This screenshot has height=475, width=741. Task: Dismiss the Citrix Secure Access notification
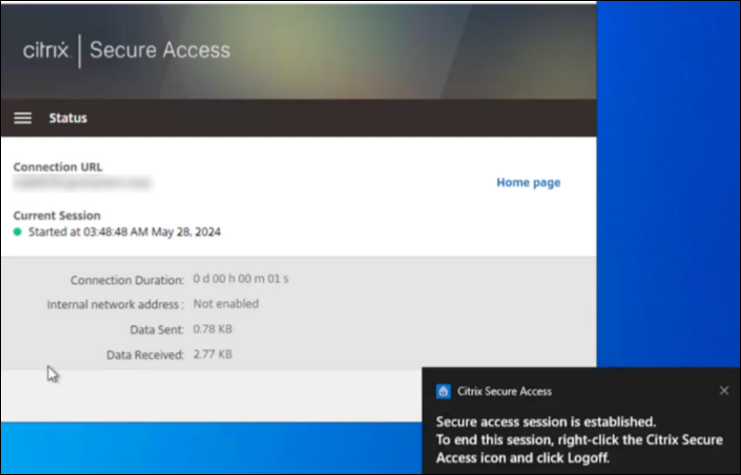tap(724, 390)
